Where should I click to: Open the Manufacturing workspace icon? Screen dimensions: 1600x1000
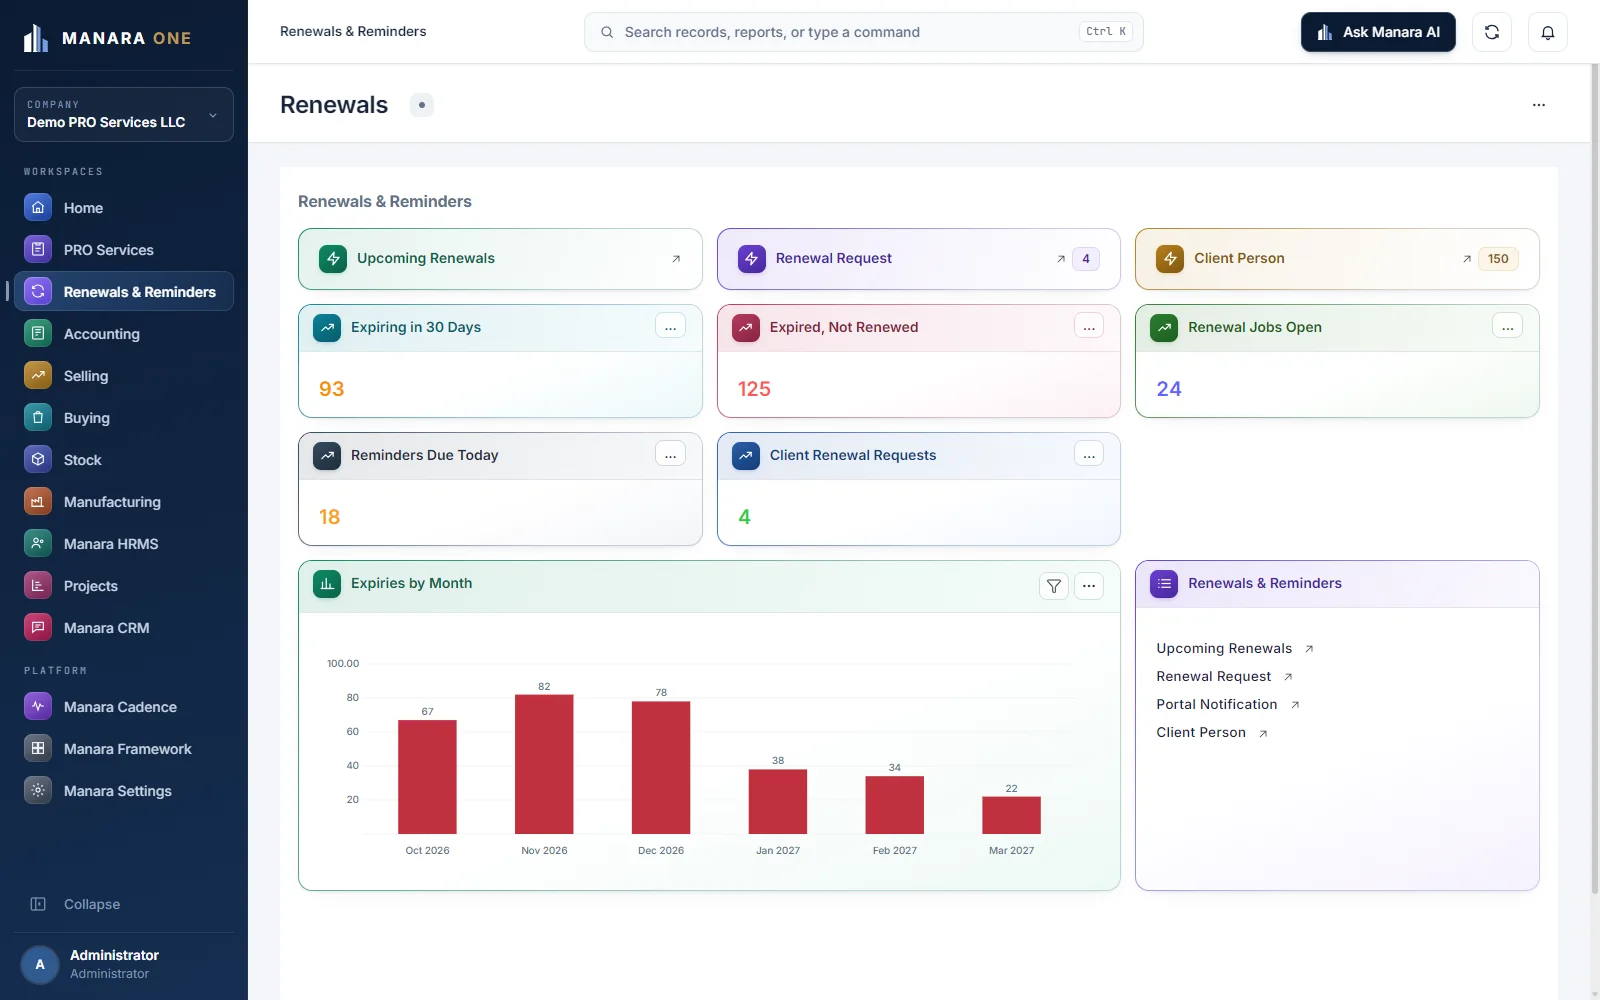[38, 502]
